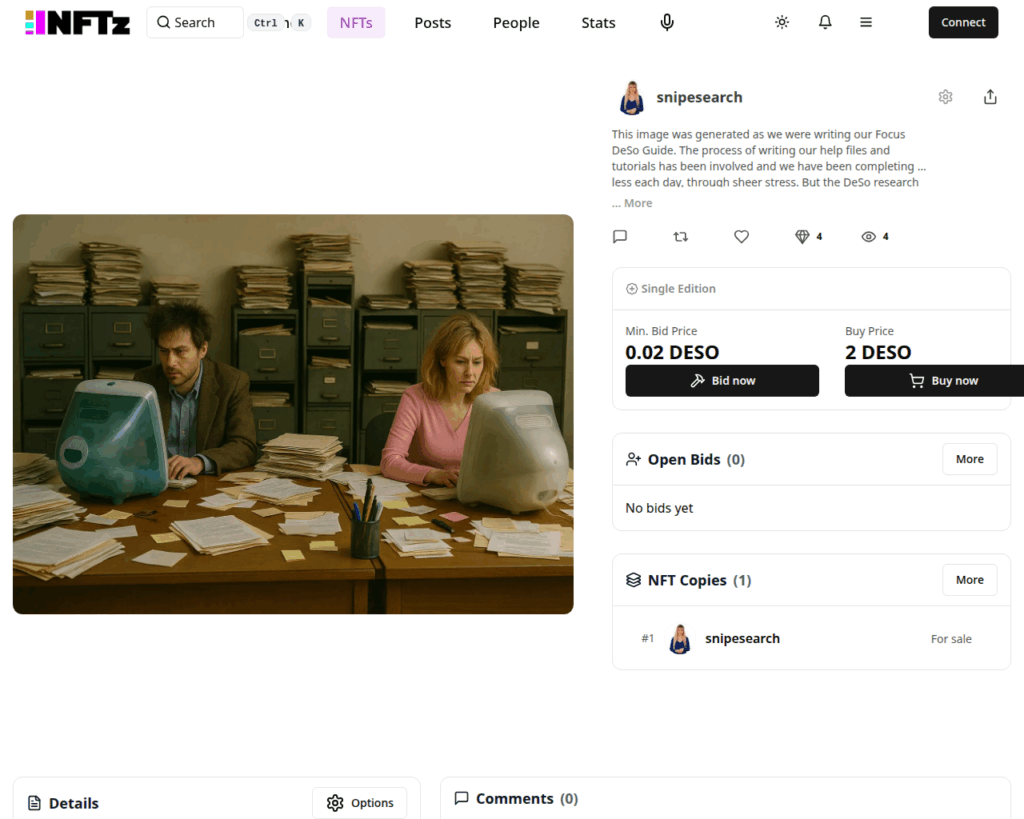Viewport: 1024px width, 819px height.
Task: Expand Open Bids with More button
Action: tap(969, 459)
